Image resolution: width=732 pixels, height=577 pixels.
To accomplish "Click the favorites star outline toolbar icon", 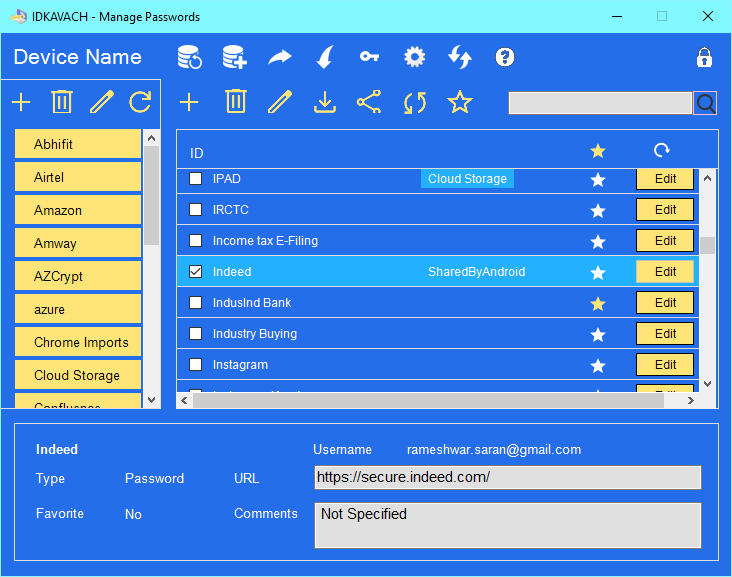I will click(460, 102).
